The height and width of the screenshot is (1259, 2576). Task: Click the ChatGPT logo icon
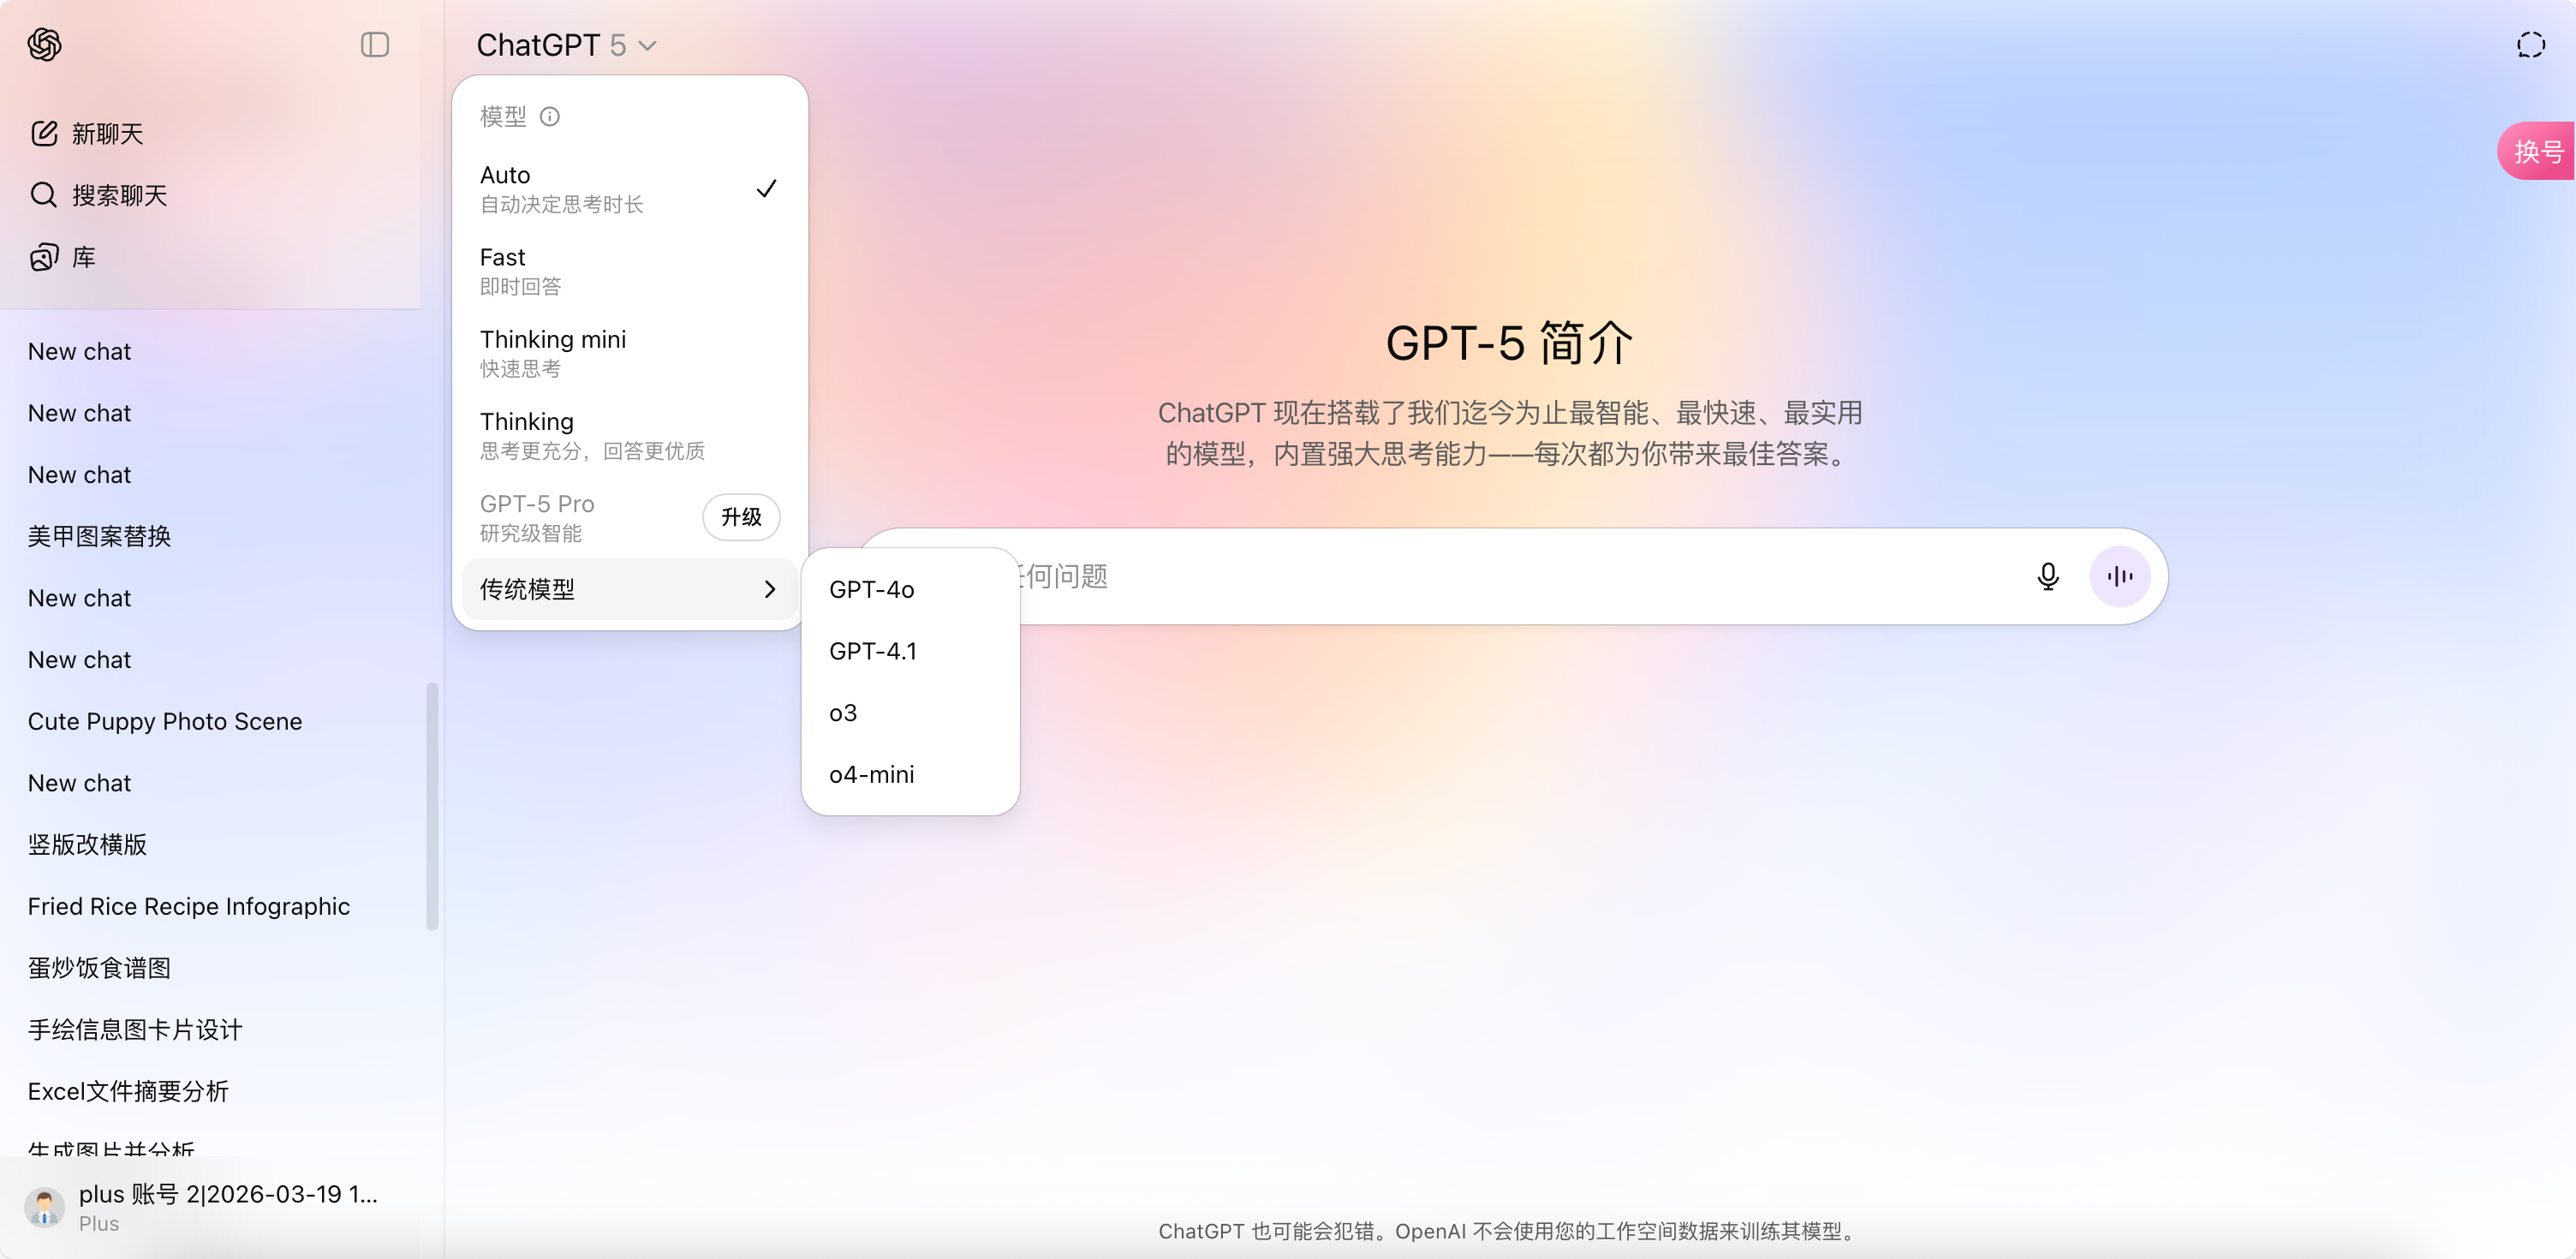(44, 44)
